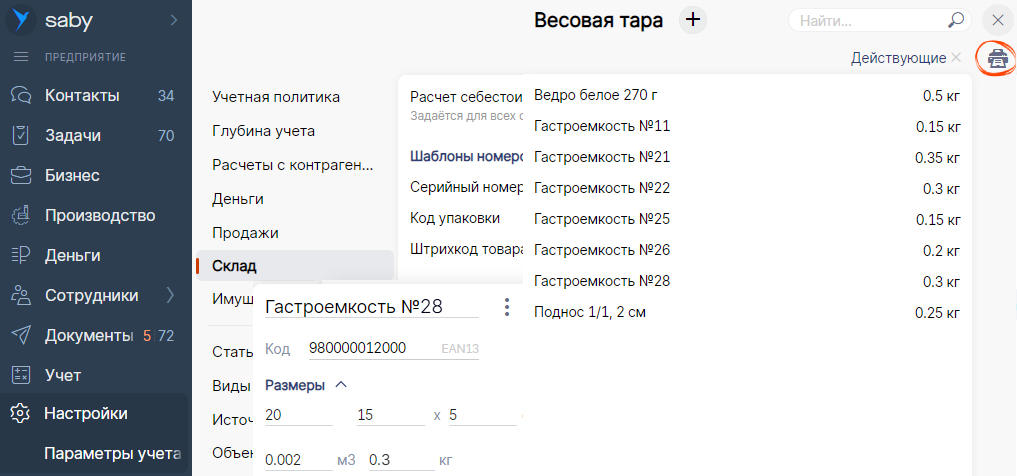Open the Поднос 1/1, 2 см entry

[590, 312]
